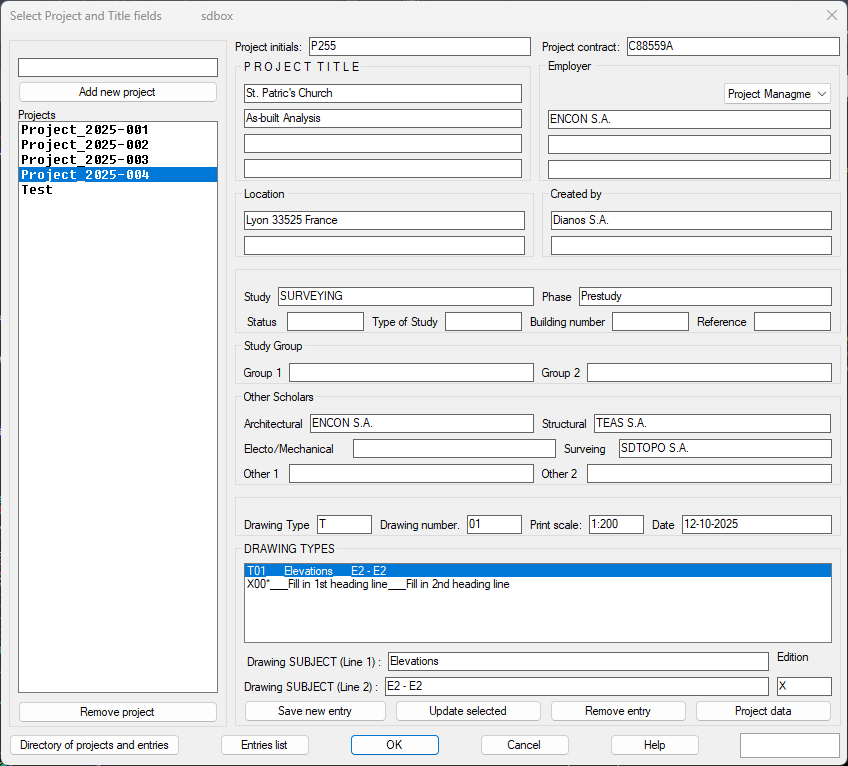Screen dimensions: 848x766
Task: Open Project data button
Action: point(763,711)
